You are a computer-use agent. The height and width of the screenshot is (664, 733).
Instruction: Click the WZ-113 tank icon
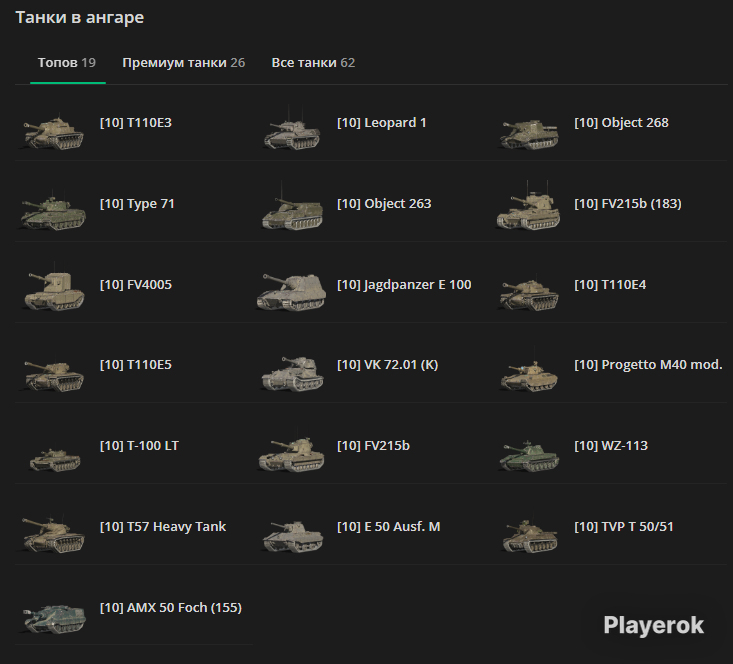529,456
